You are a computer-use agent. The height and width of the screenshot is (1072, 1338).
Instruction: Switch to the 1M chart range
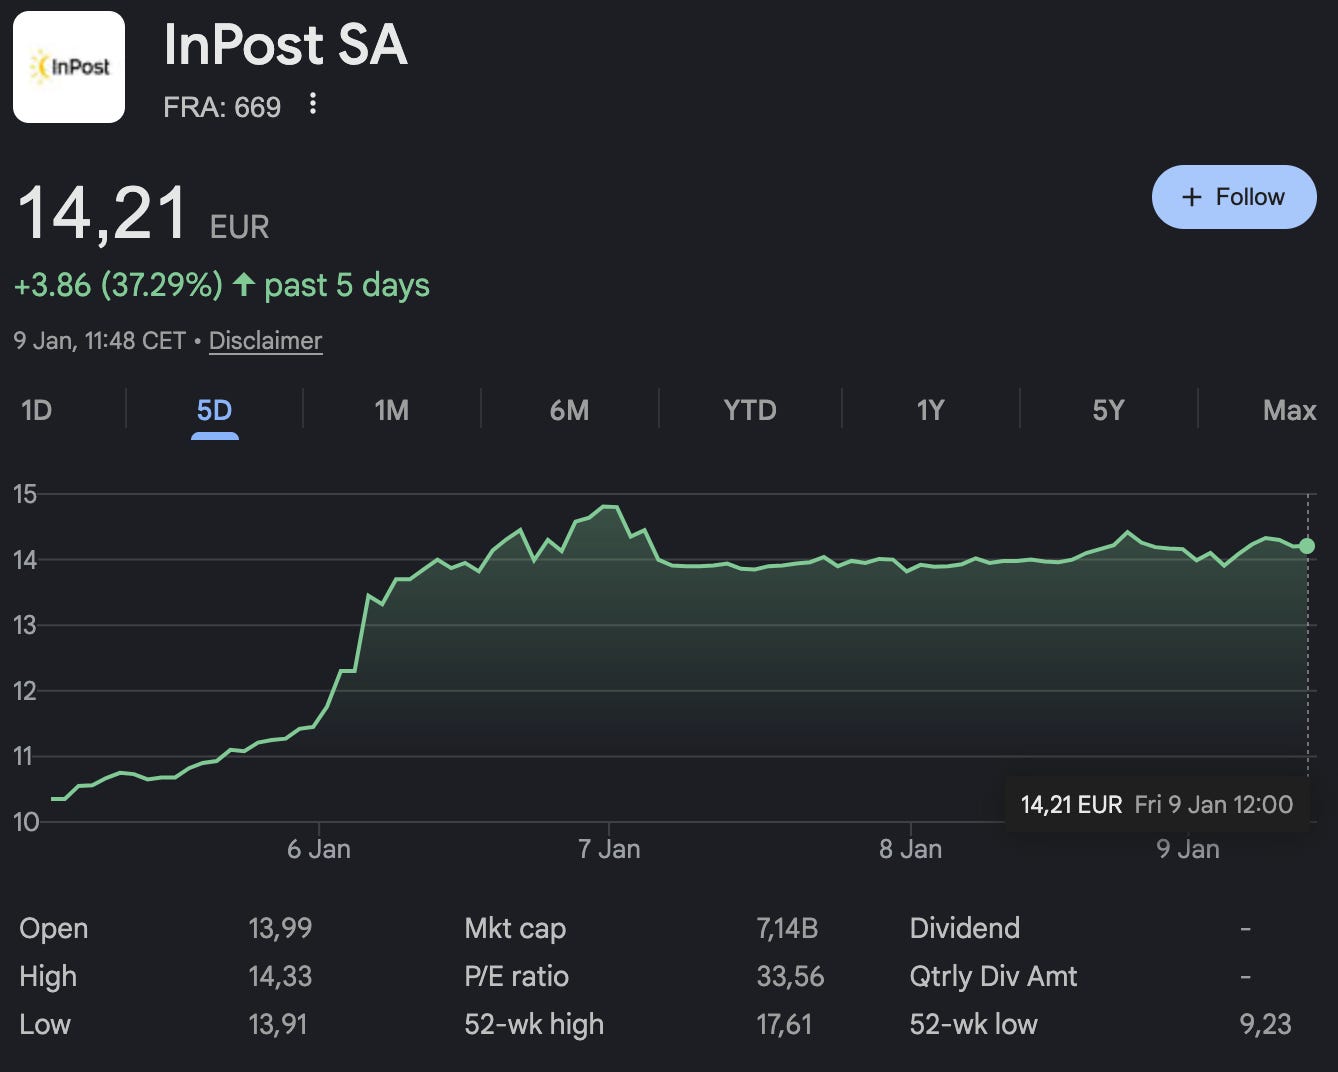(x=391, y=410)
